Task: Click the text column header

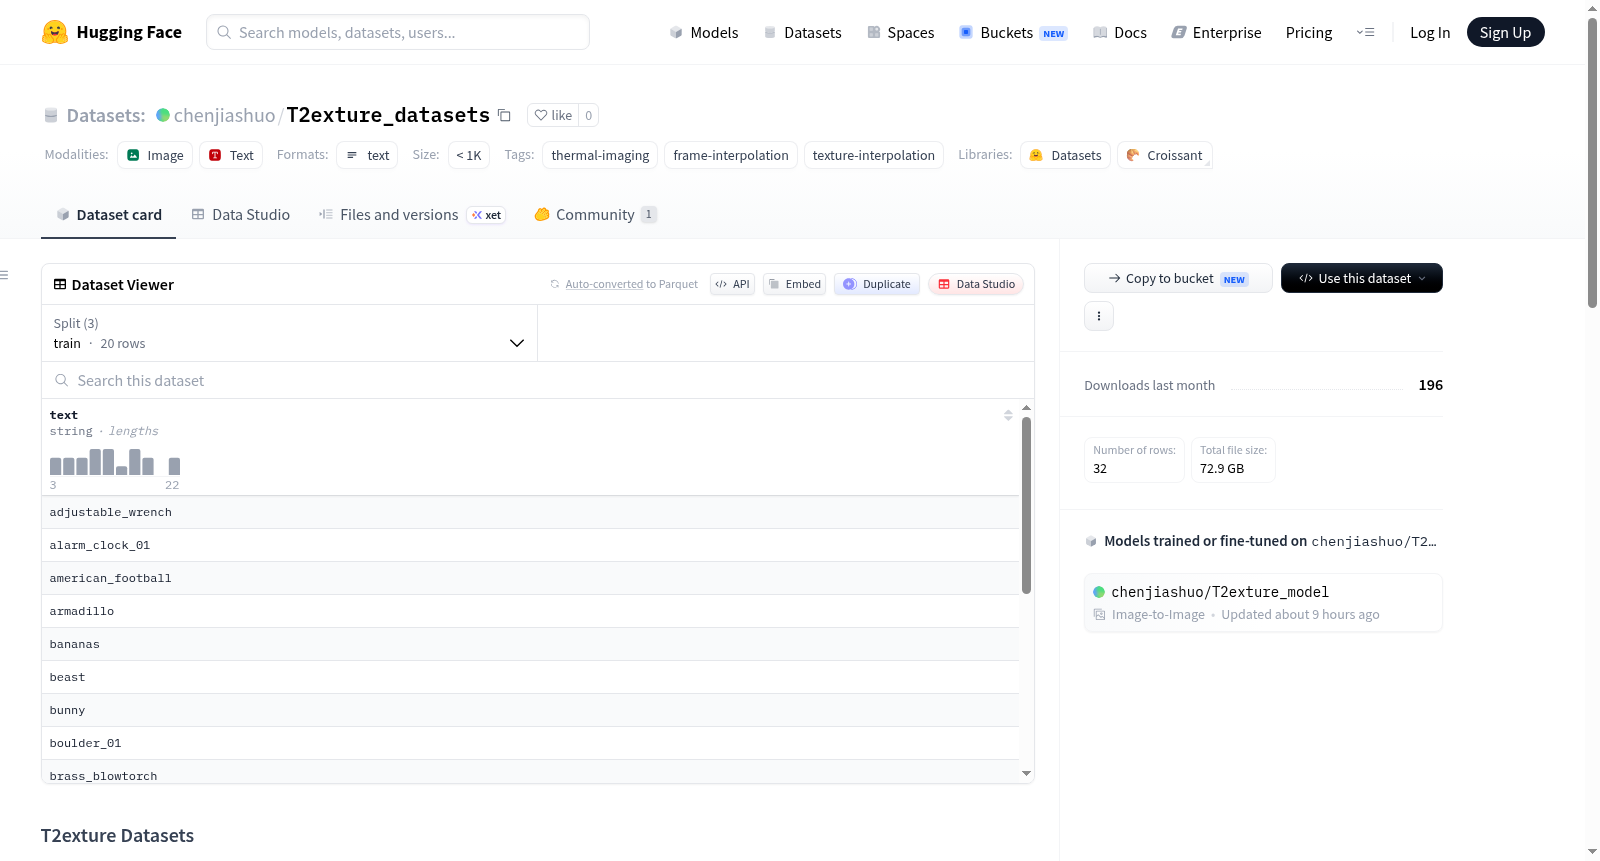Action: coord(64,415)
